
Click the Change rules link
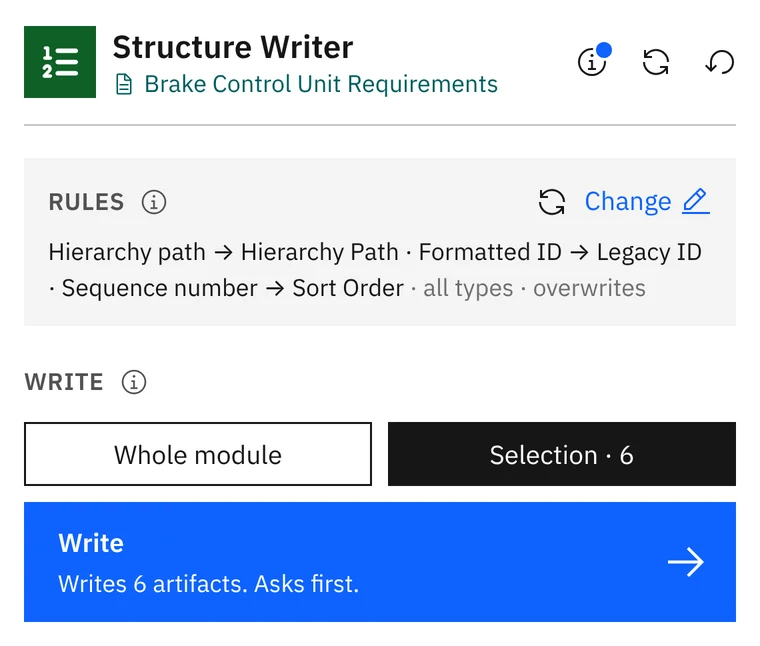pos(628,202)
